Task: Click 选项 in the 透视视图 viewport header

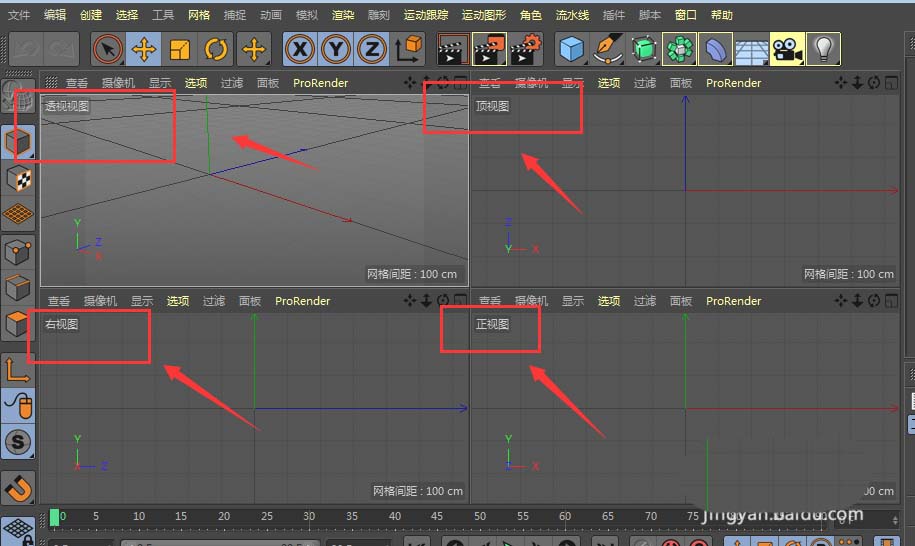Action: coord(196,83)
